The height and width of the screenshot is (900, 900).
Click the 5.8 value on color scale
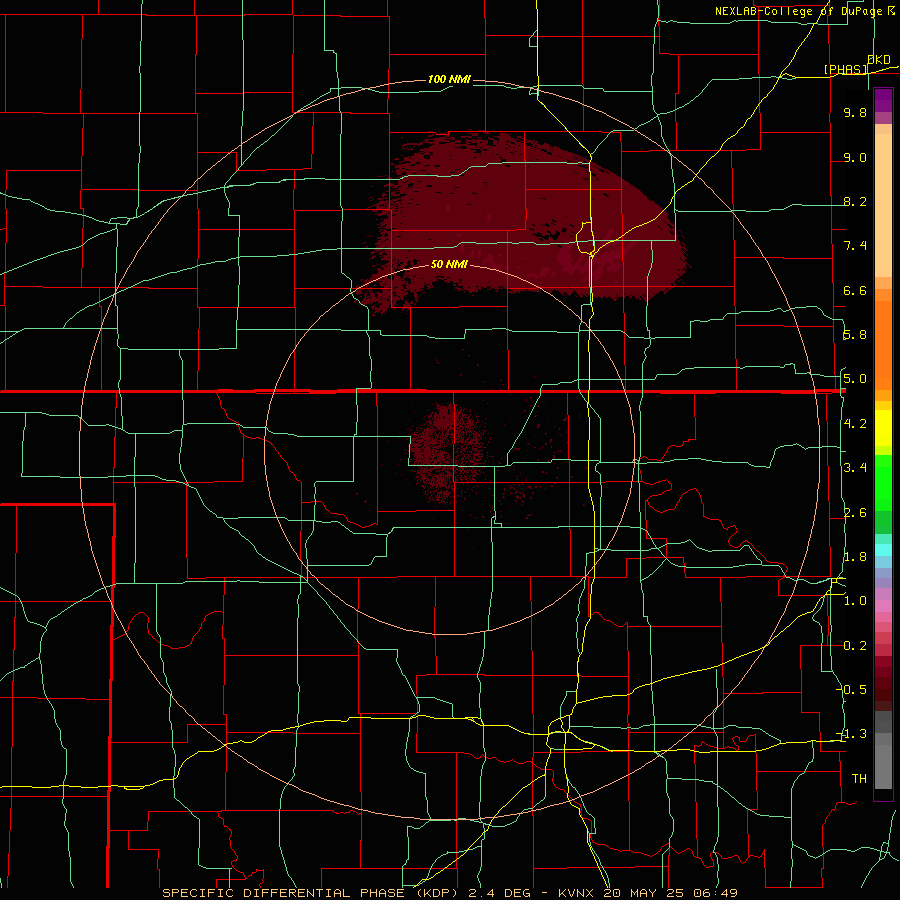click(855, 335)
